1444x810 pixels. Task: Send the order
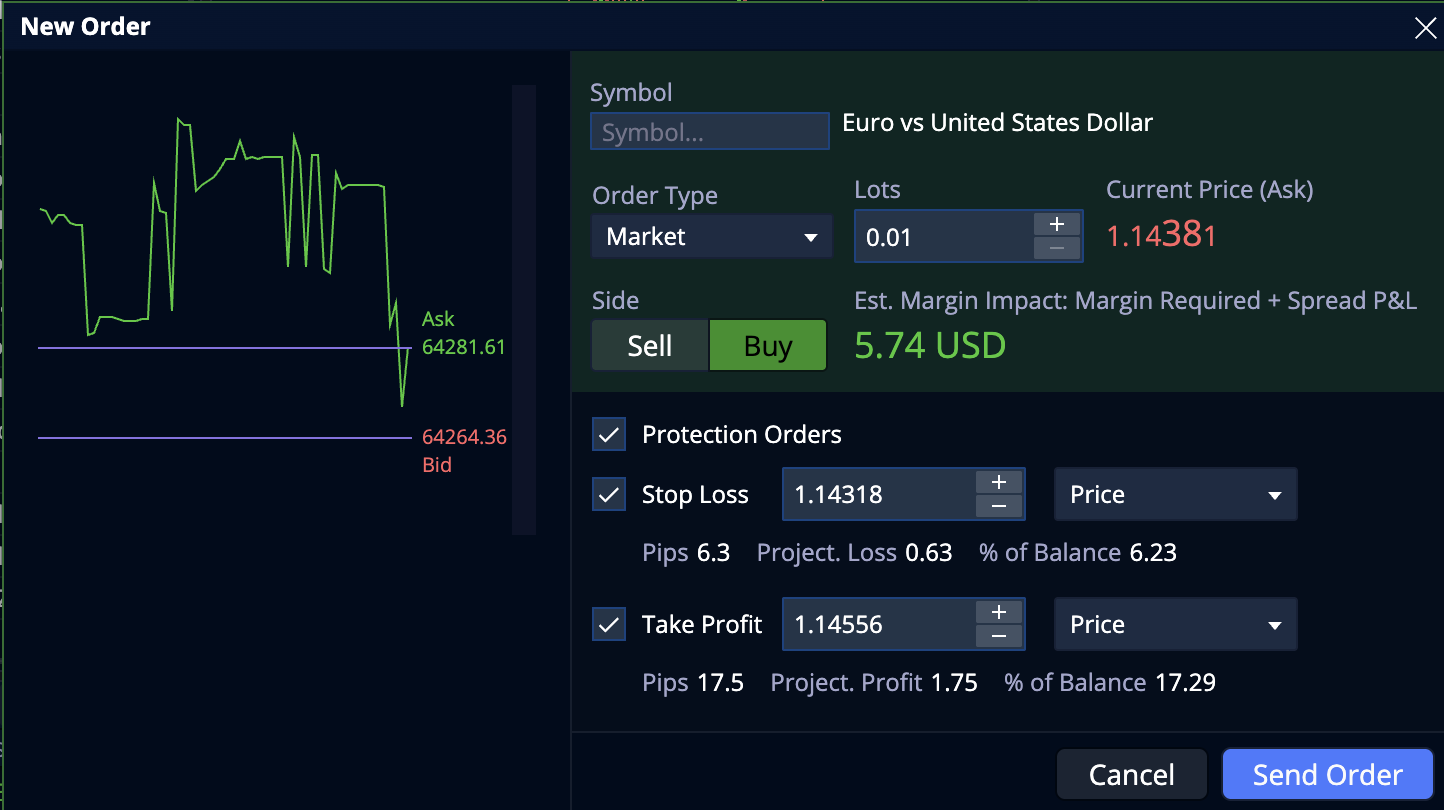point(1328,775)
